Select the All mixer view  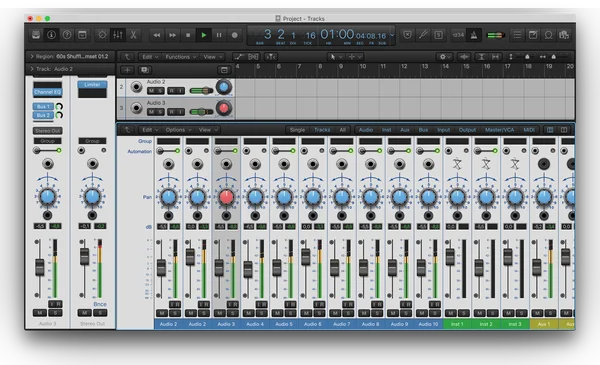[x=342, y=130]
